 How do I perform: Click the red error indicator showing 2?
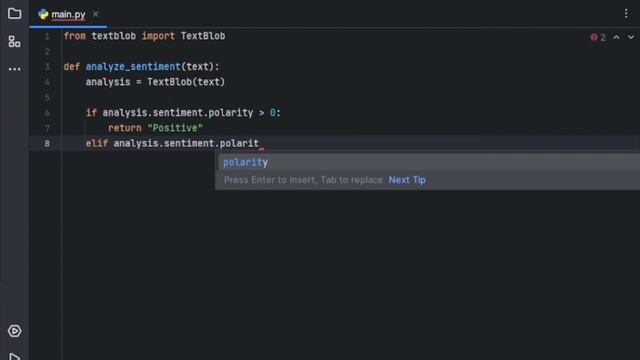(x=598, y=37)
